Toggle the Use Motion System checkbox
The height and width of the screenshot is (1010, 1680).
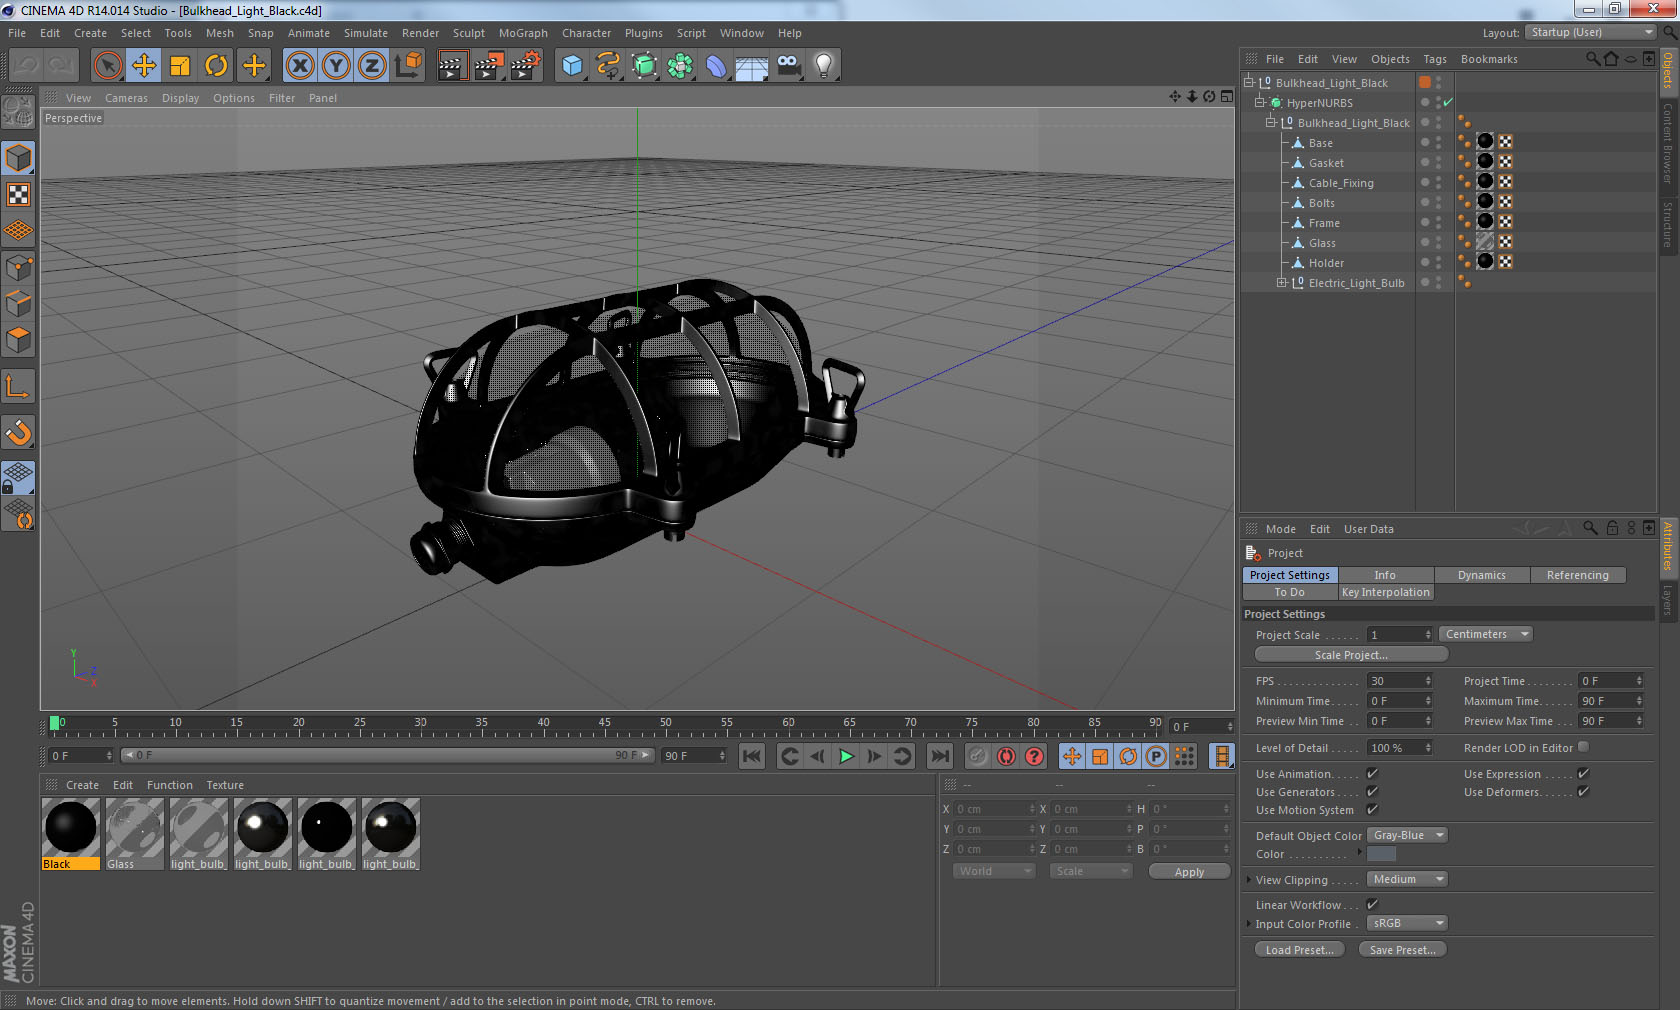click(1372, 810)
